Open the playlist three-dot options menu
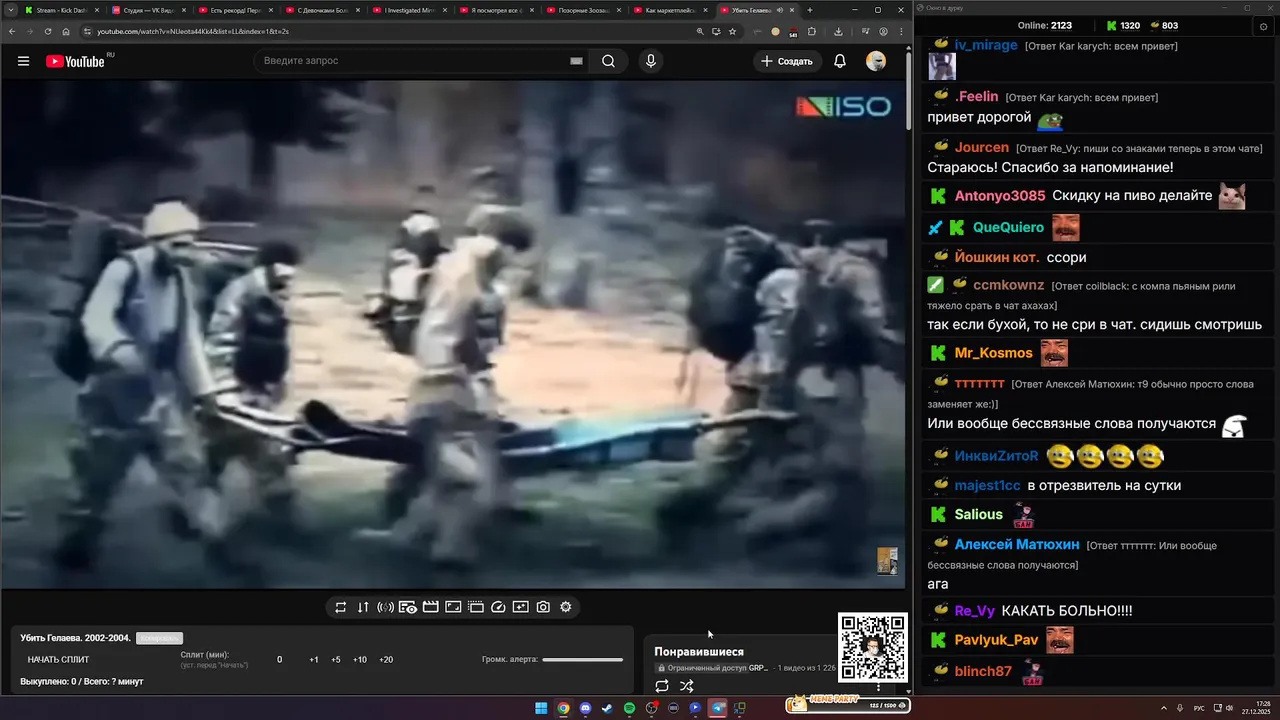 pyautogui.click(x=879, y=686)
